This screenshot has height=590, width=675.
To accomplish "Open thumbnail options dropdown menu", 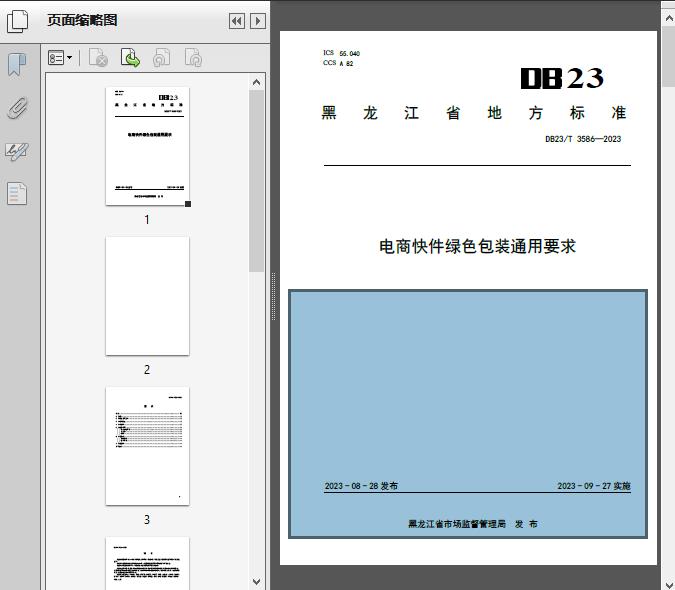I will coord(60,59).
